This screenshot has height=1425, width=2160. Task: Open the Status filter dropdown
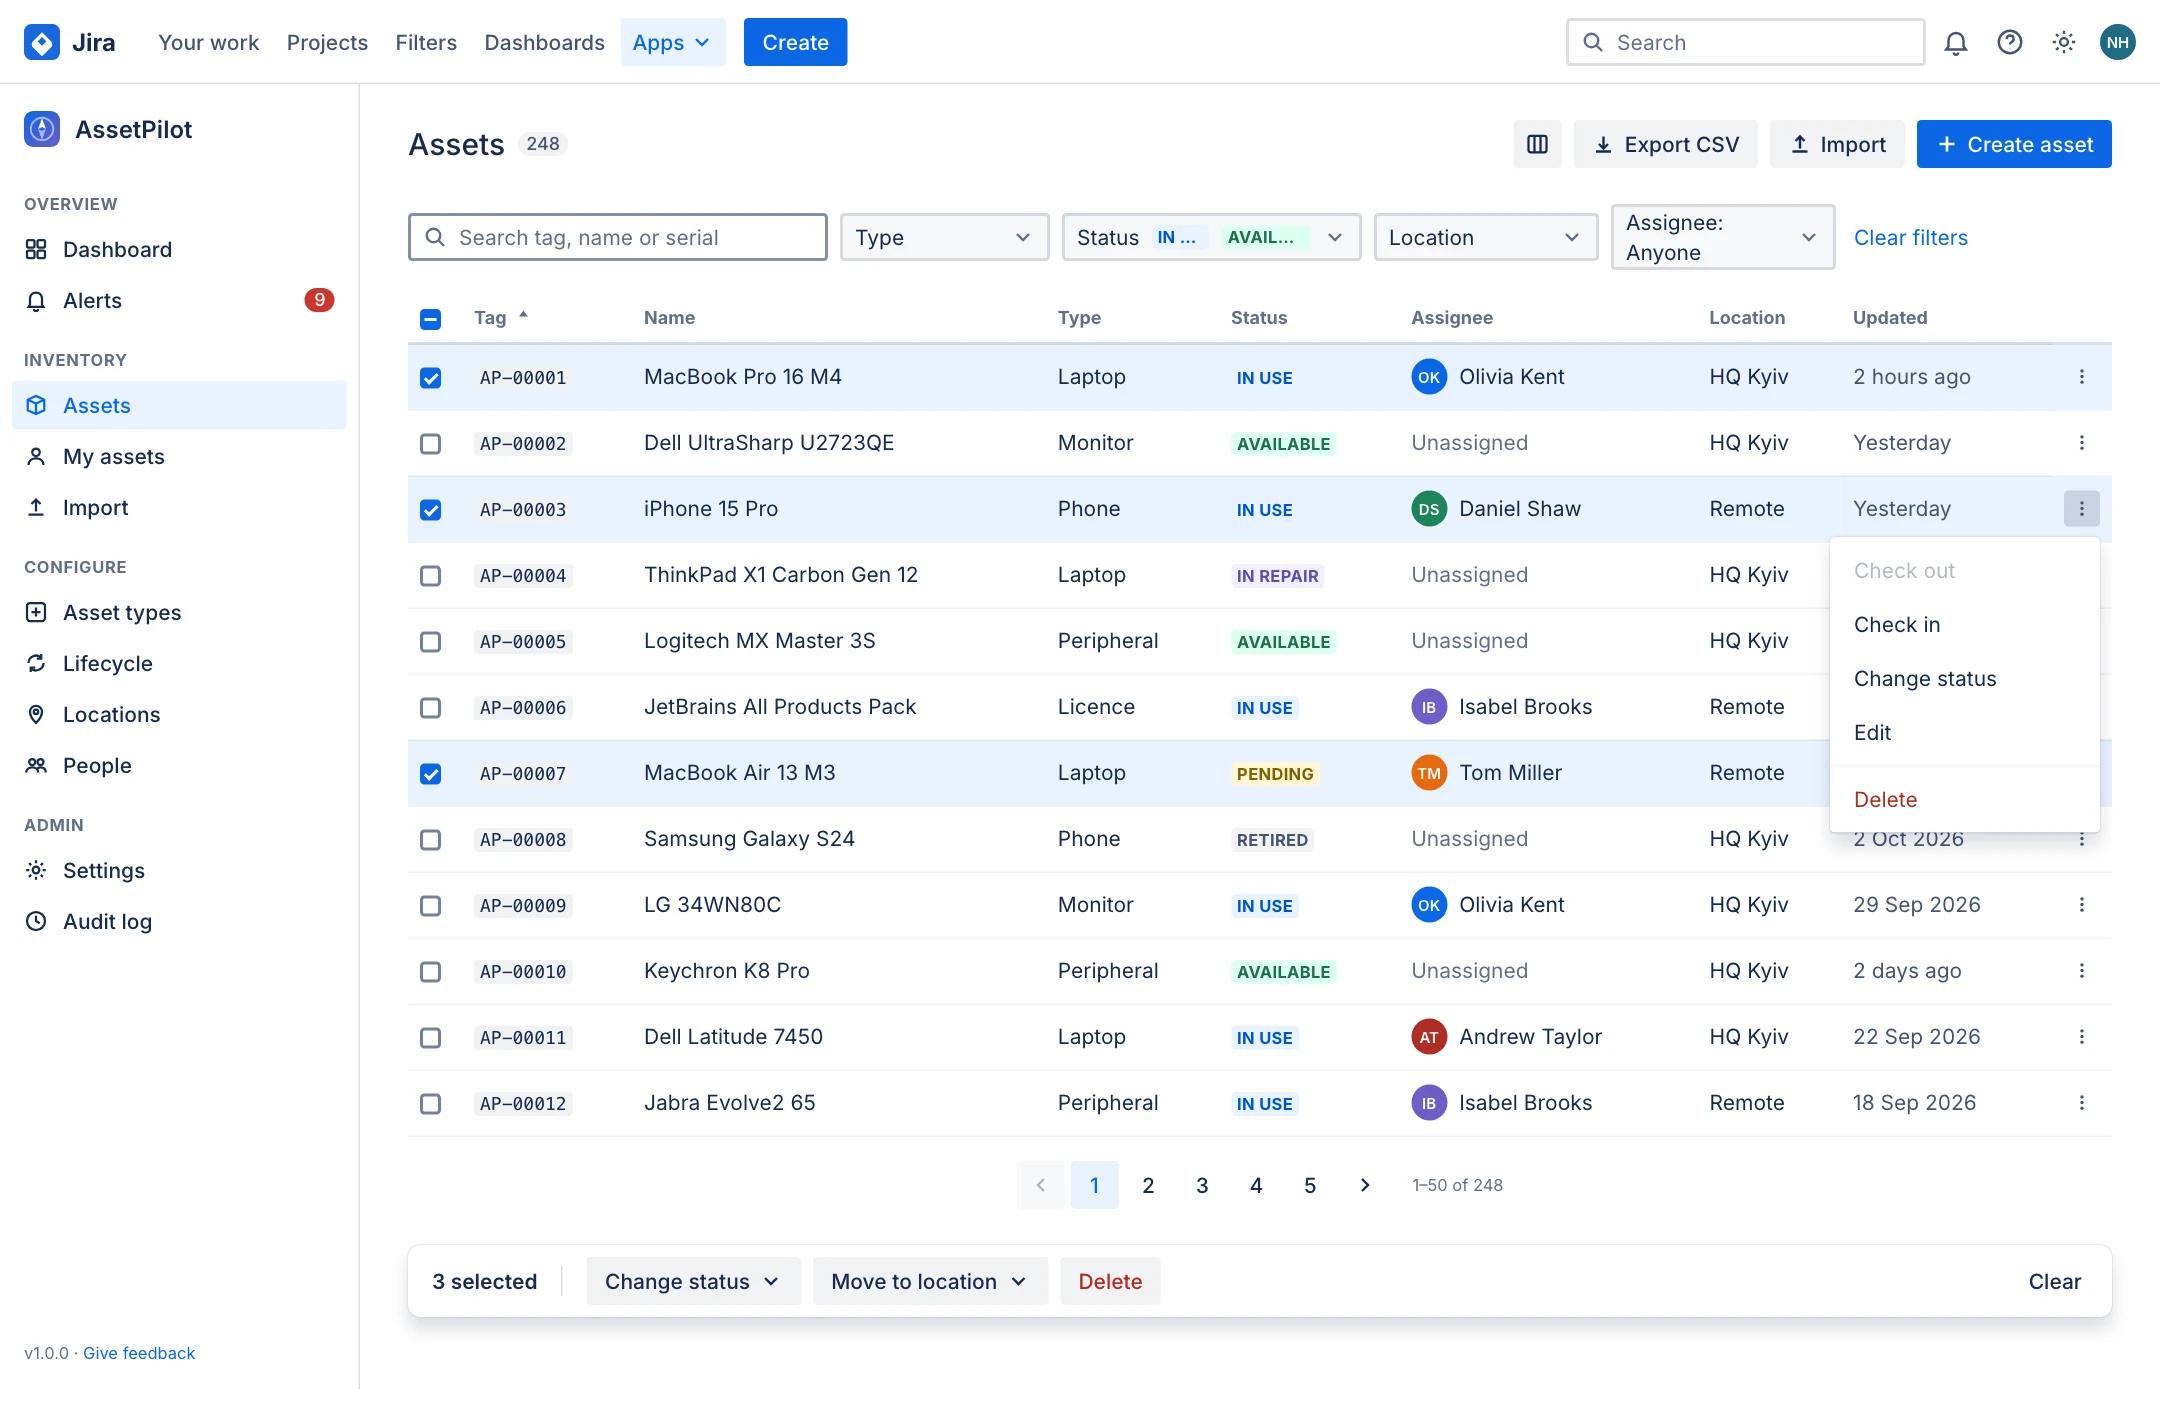click(x=1211, y=237)
